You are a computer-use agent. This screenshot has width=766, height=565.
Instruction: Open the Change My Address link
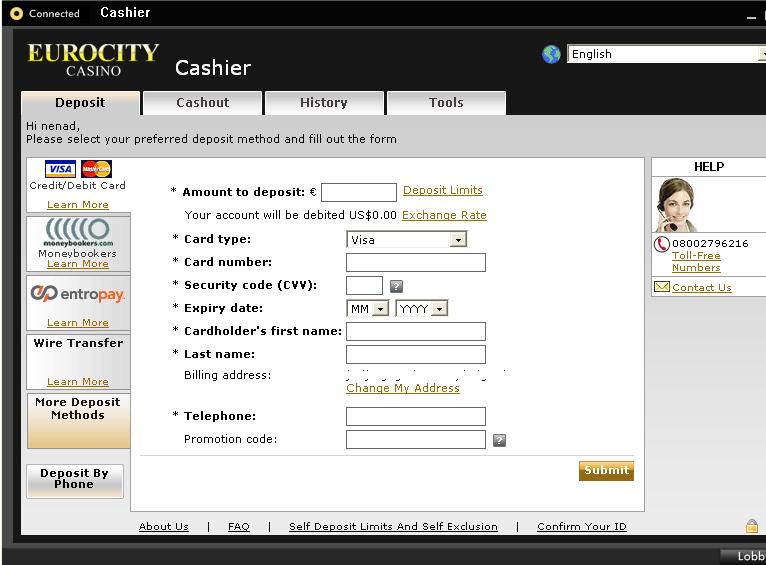pos(402,388)
